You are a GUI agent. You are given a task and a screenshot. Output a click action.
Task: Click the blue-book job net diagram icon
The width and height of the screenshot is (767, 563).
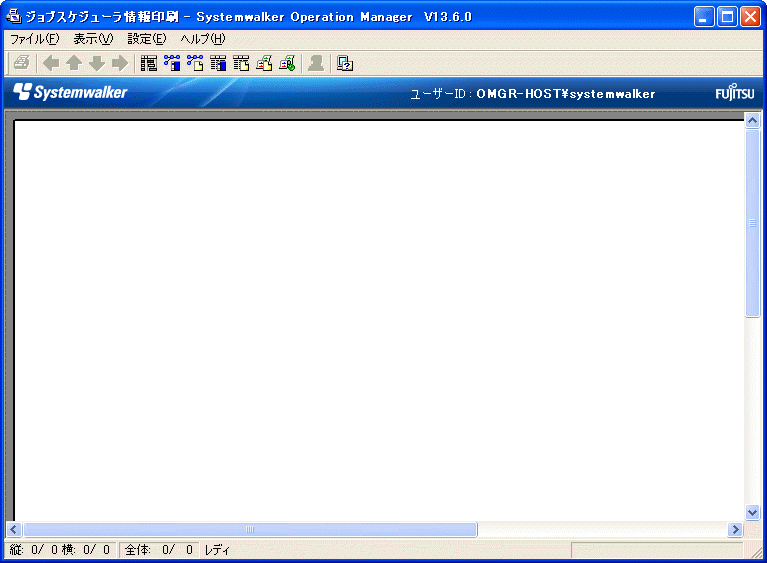click(x=172, y=63)
